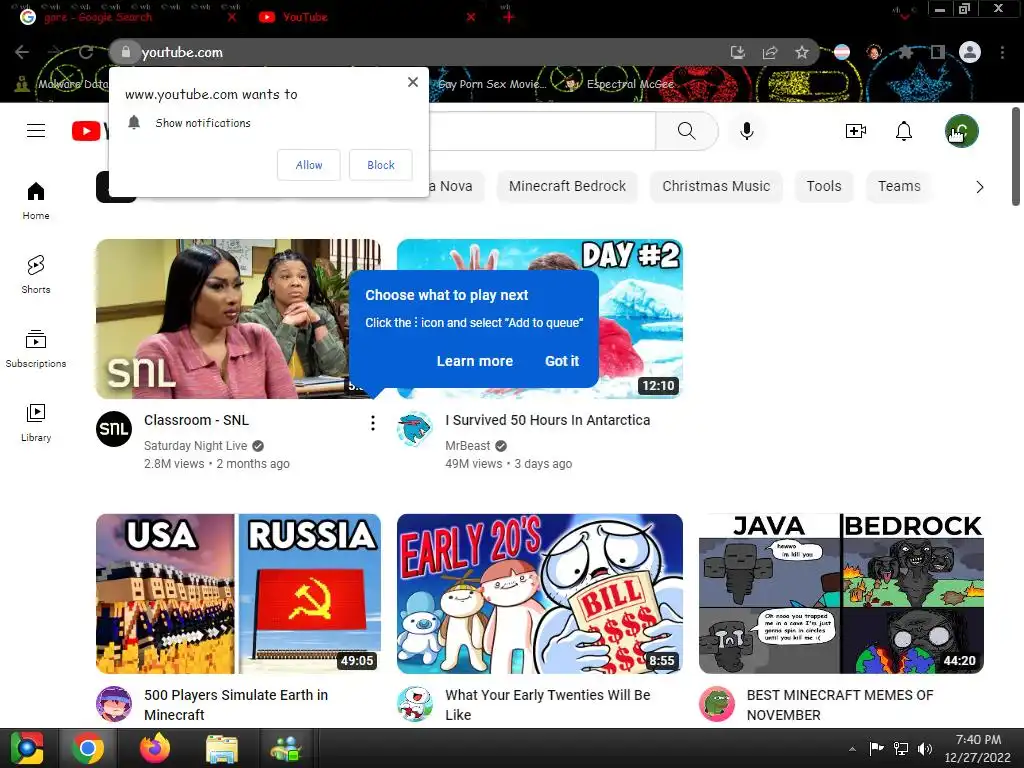The width and height of the screenshot is (1024, 768).
Task: Click the search magnifier button
Action: click(x=686, y=131)
